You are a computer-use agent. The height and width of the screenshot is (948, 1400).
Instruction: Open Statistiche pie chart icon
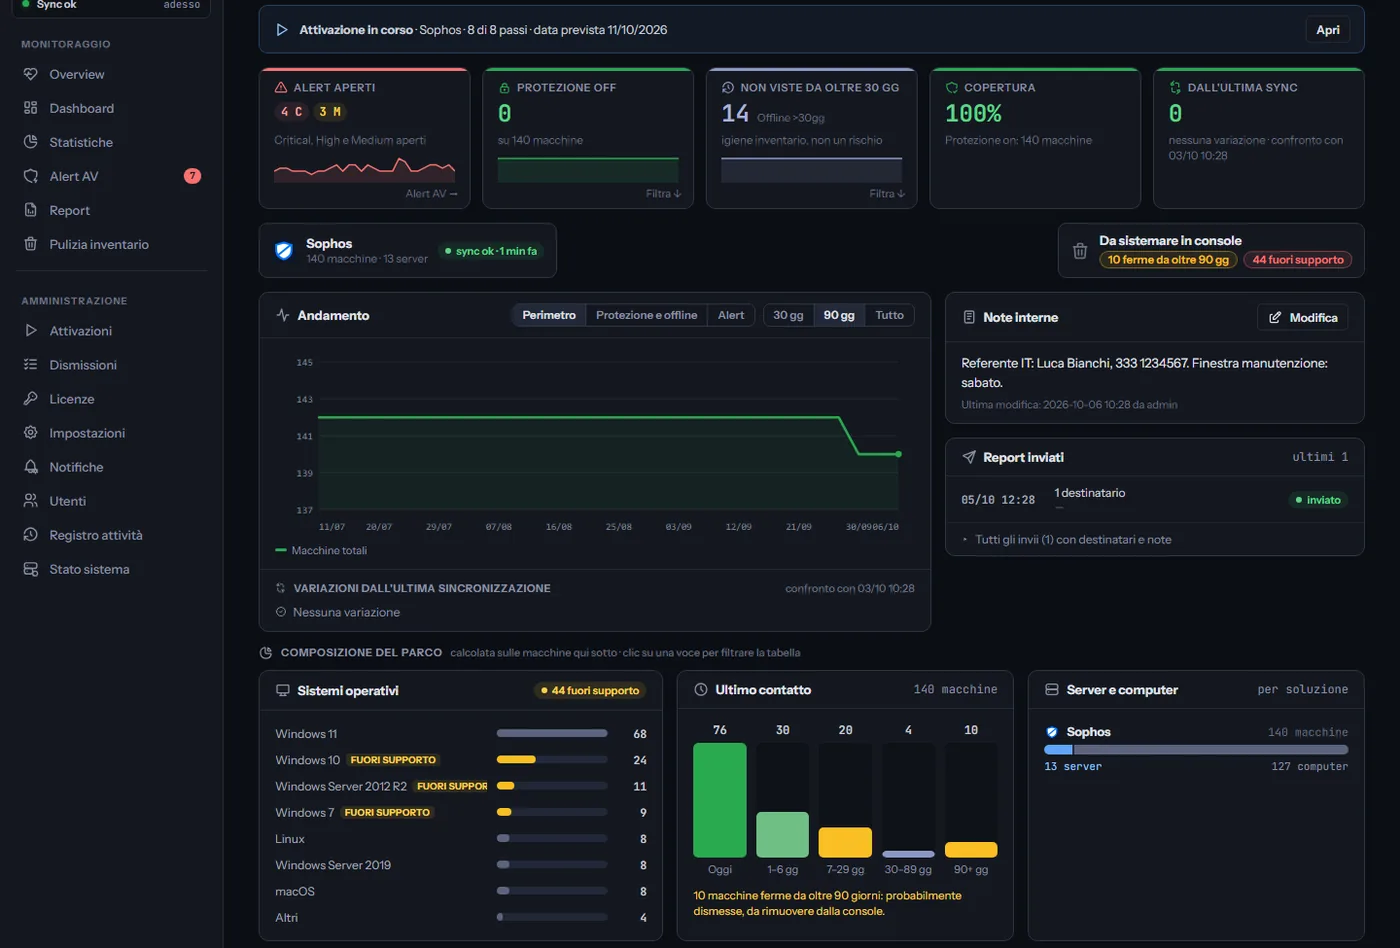[30, 142]
